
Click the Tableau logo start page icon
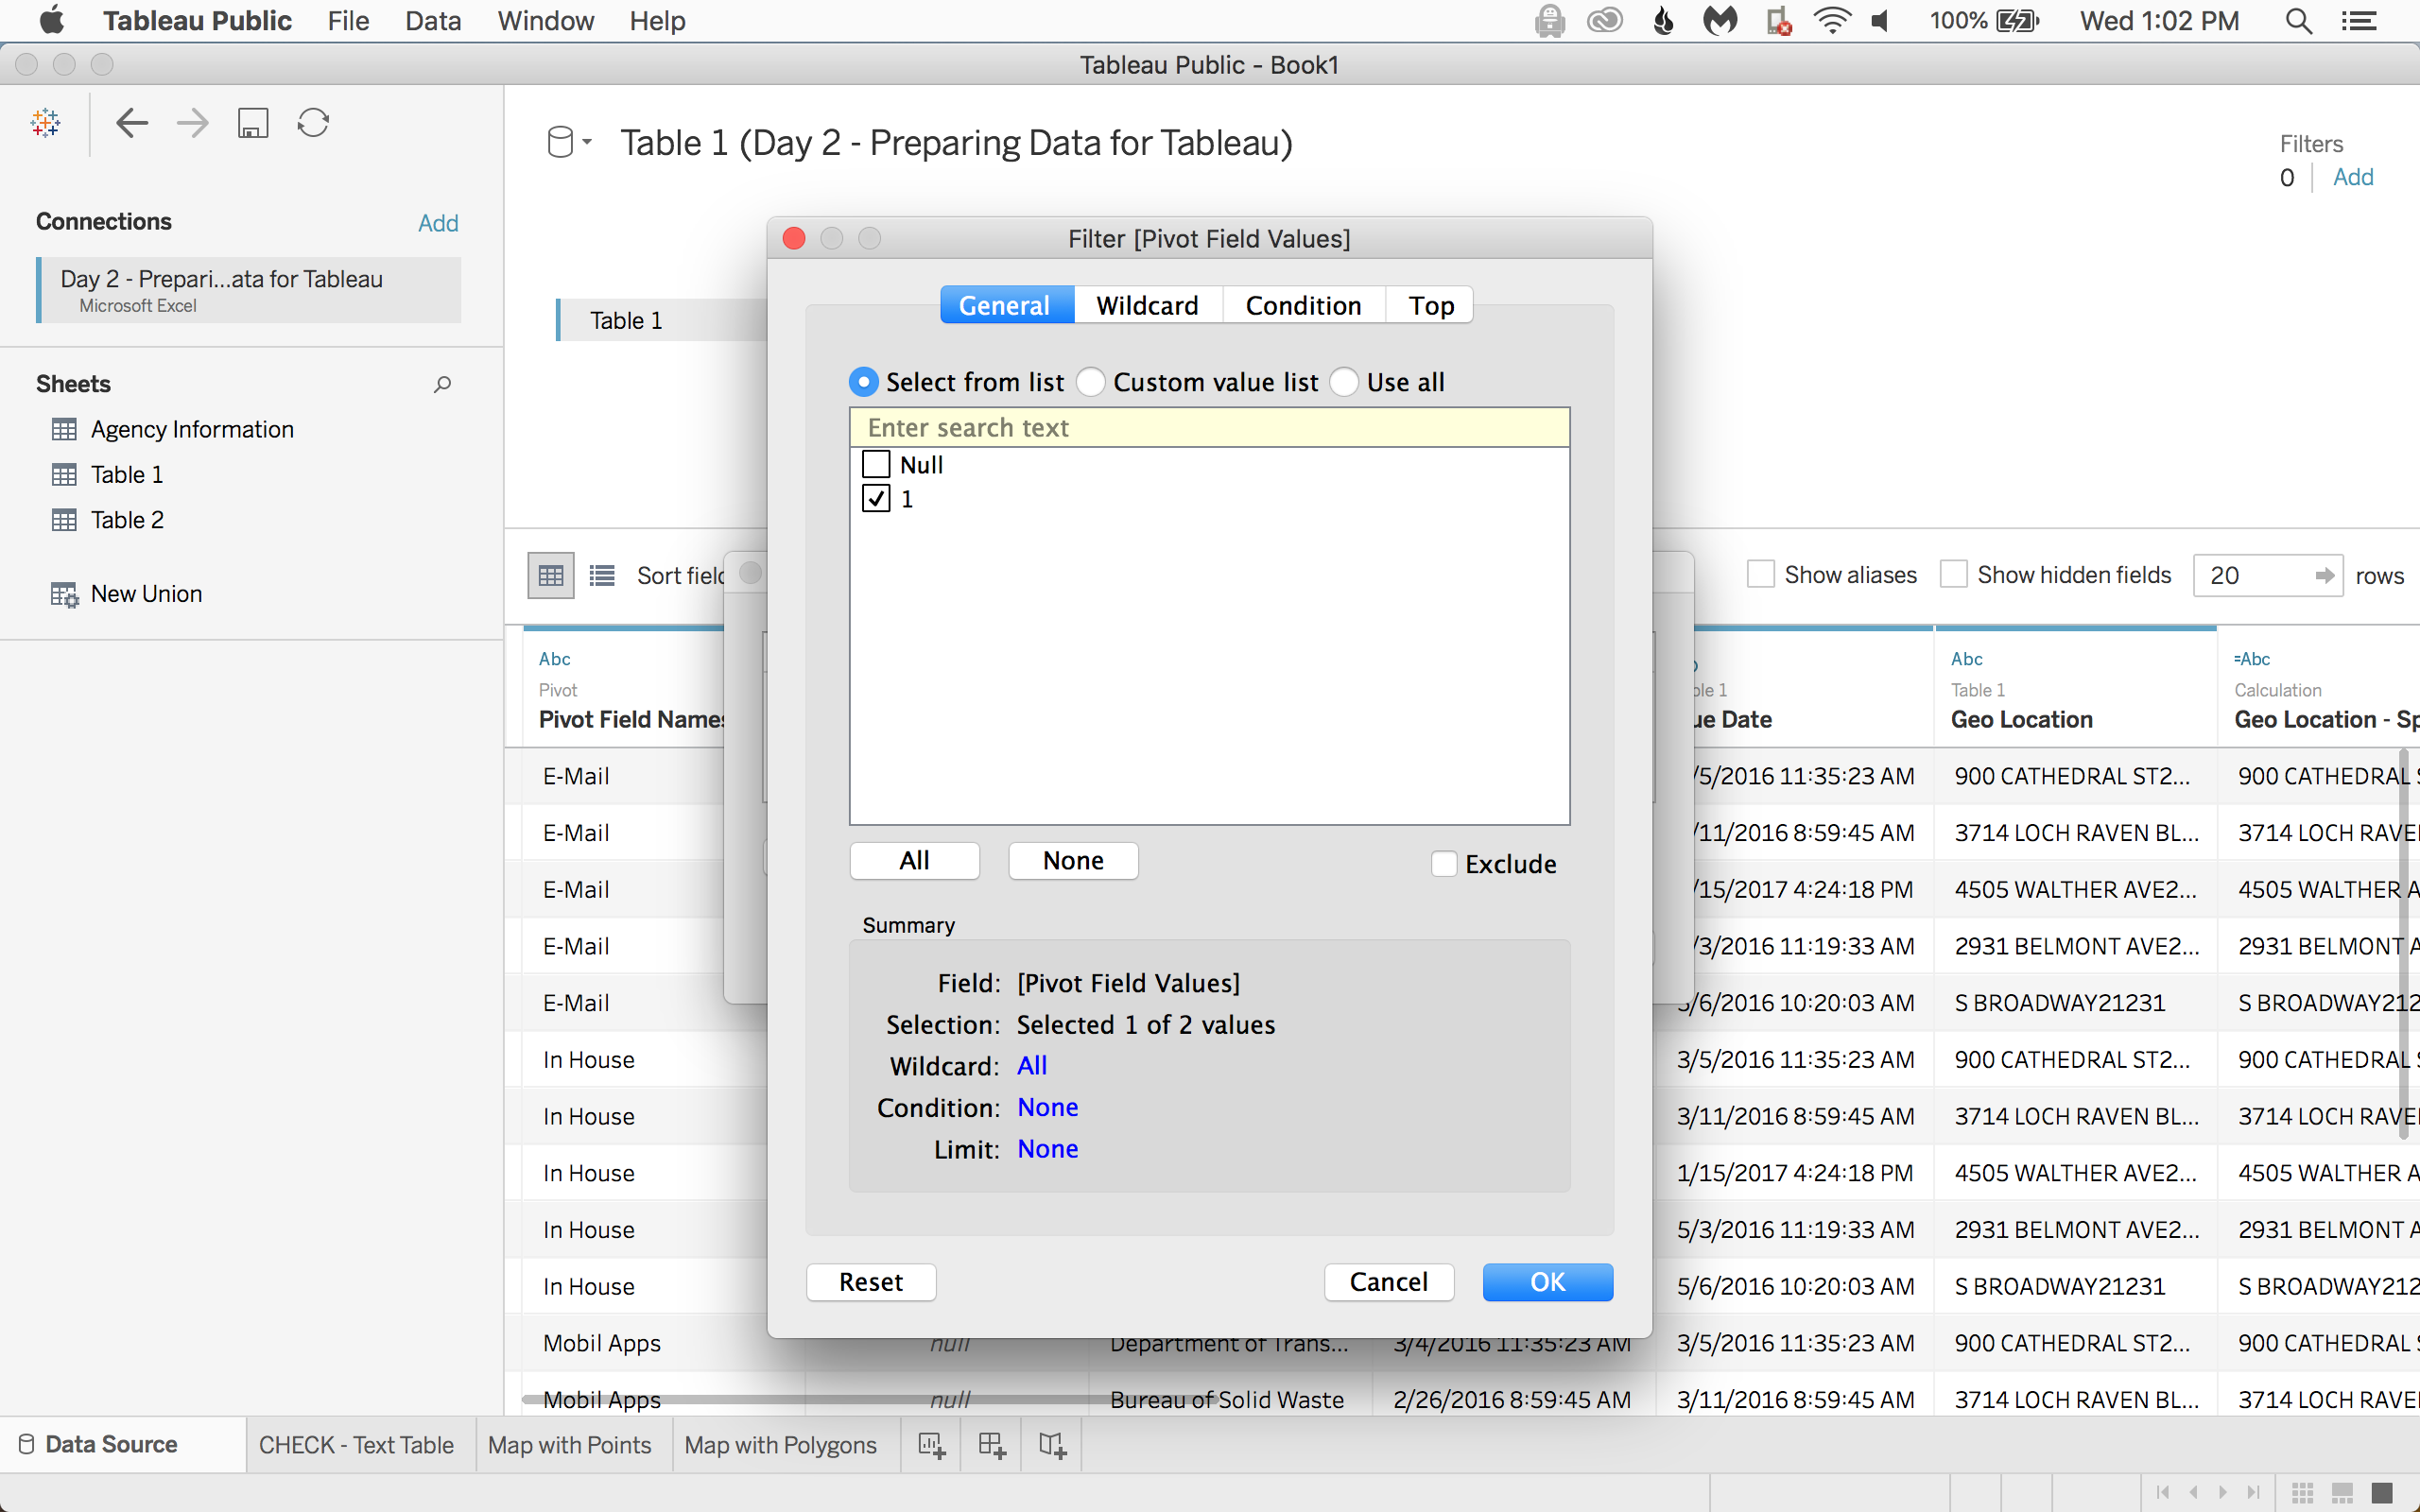tap(46, 123)
